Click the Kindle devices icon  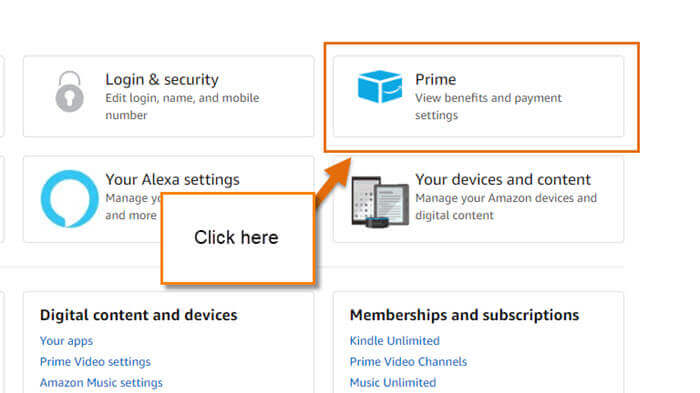[380, 202]
